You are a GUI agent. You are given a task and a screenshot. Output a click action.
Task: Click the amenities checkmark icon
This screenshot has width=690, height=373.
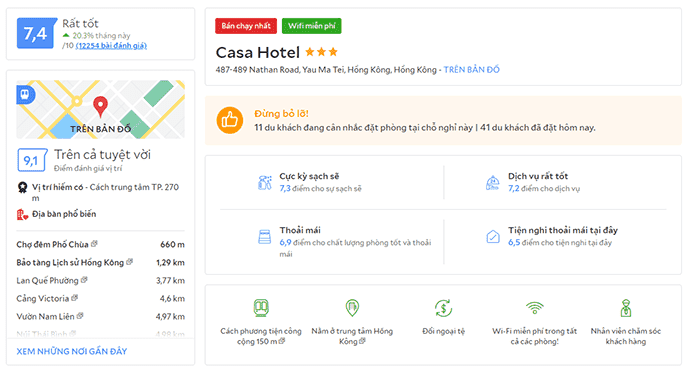[493, 237]
